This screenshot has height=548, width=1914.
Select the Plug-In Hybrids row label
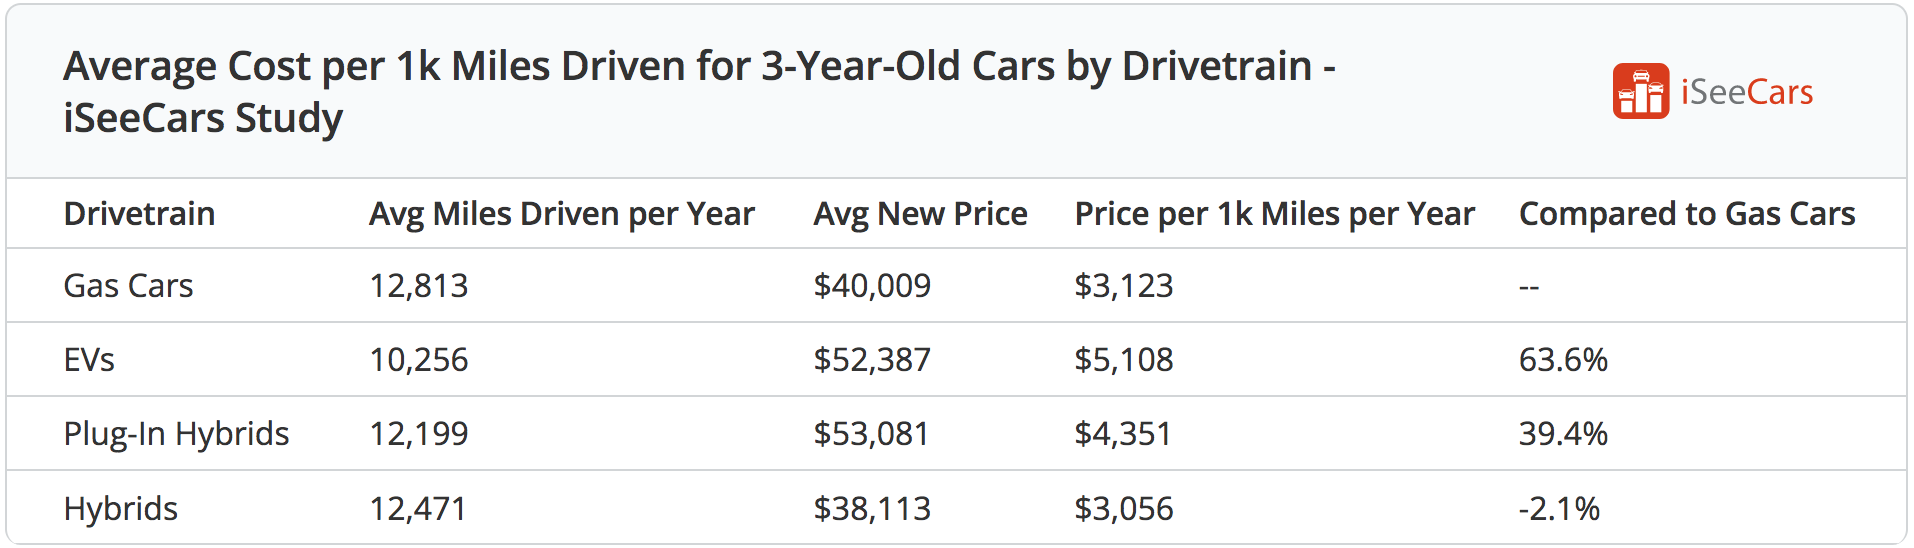176,434
